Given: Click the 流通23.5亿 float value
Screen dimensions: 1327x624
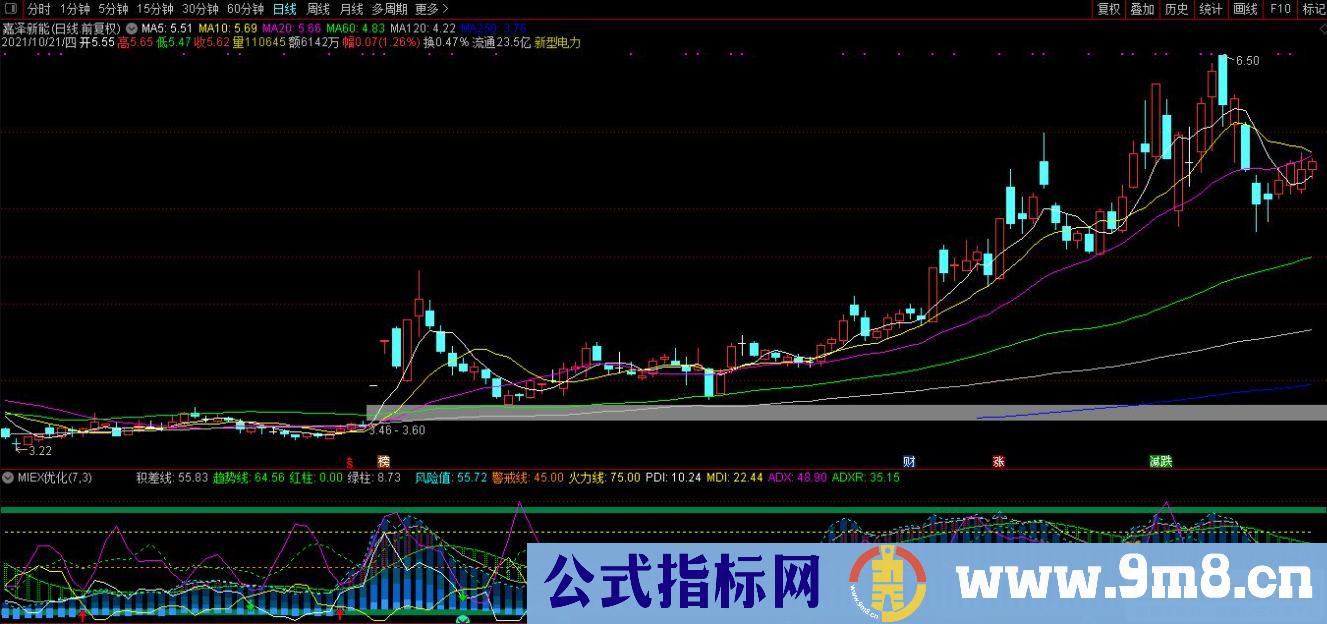Looking at the screenshot, I should (500, 43).
